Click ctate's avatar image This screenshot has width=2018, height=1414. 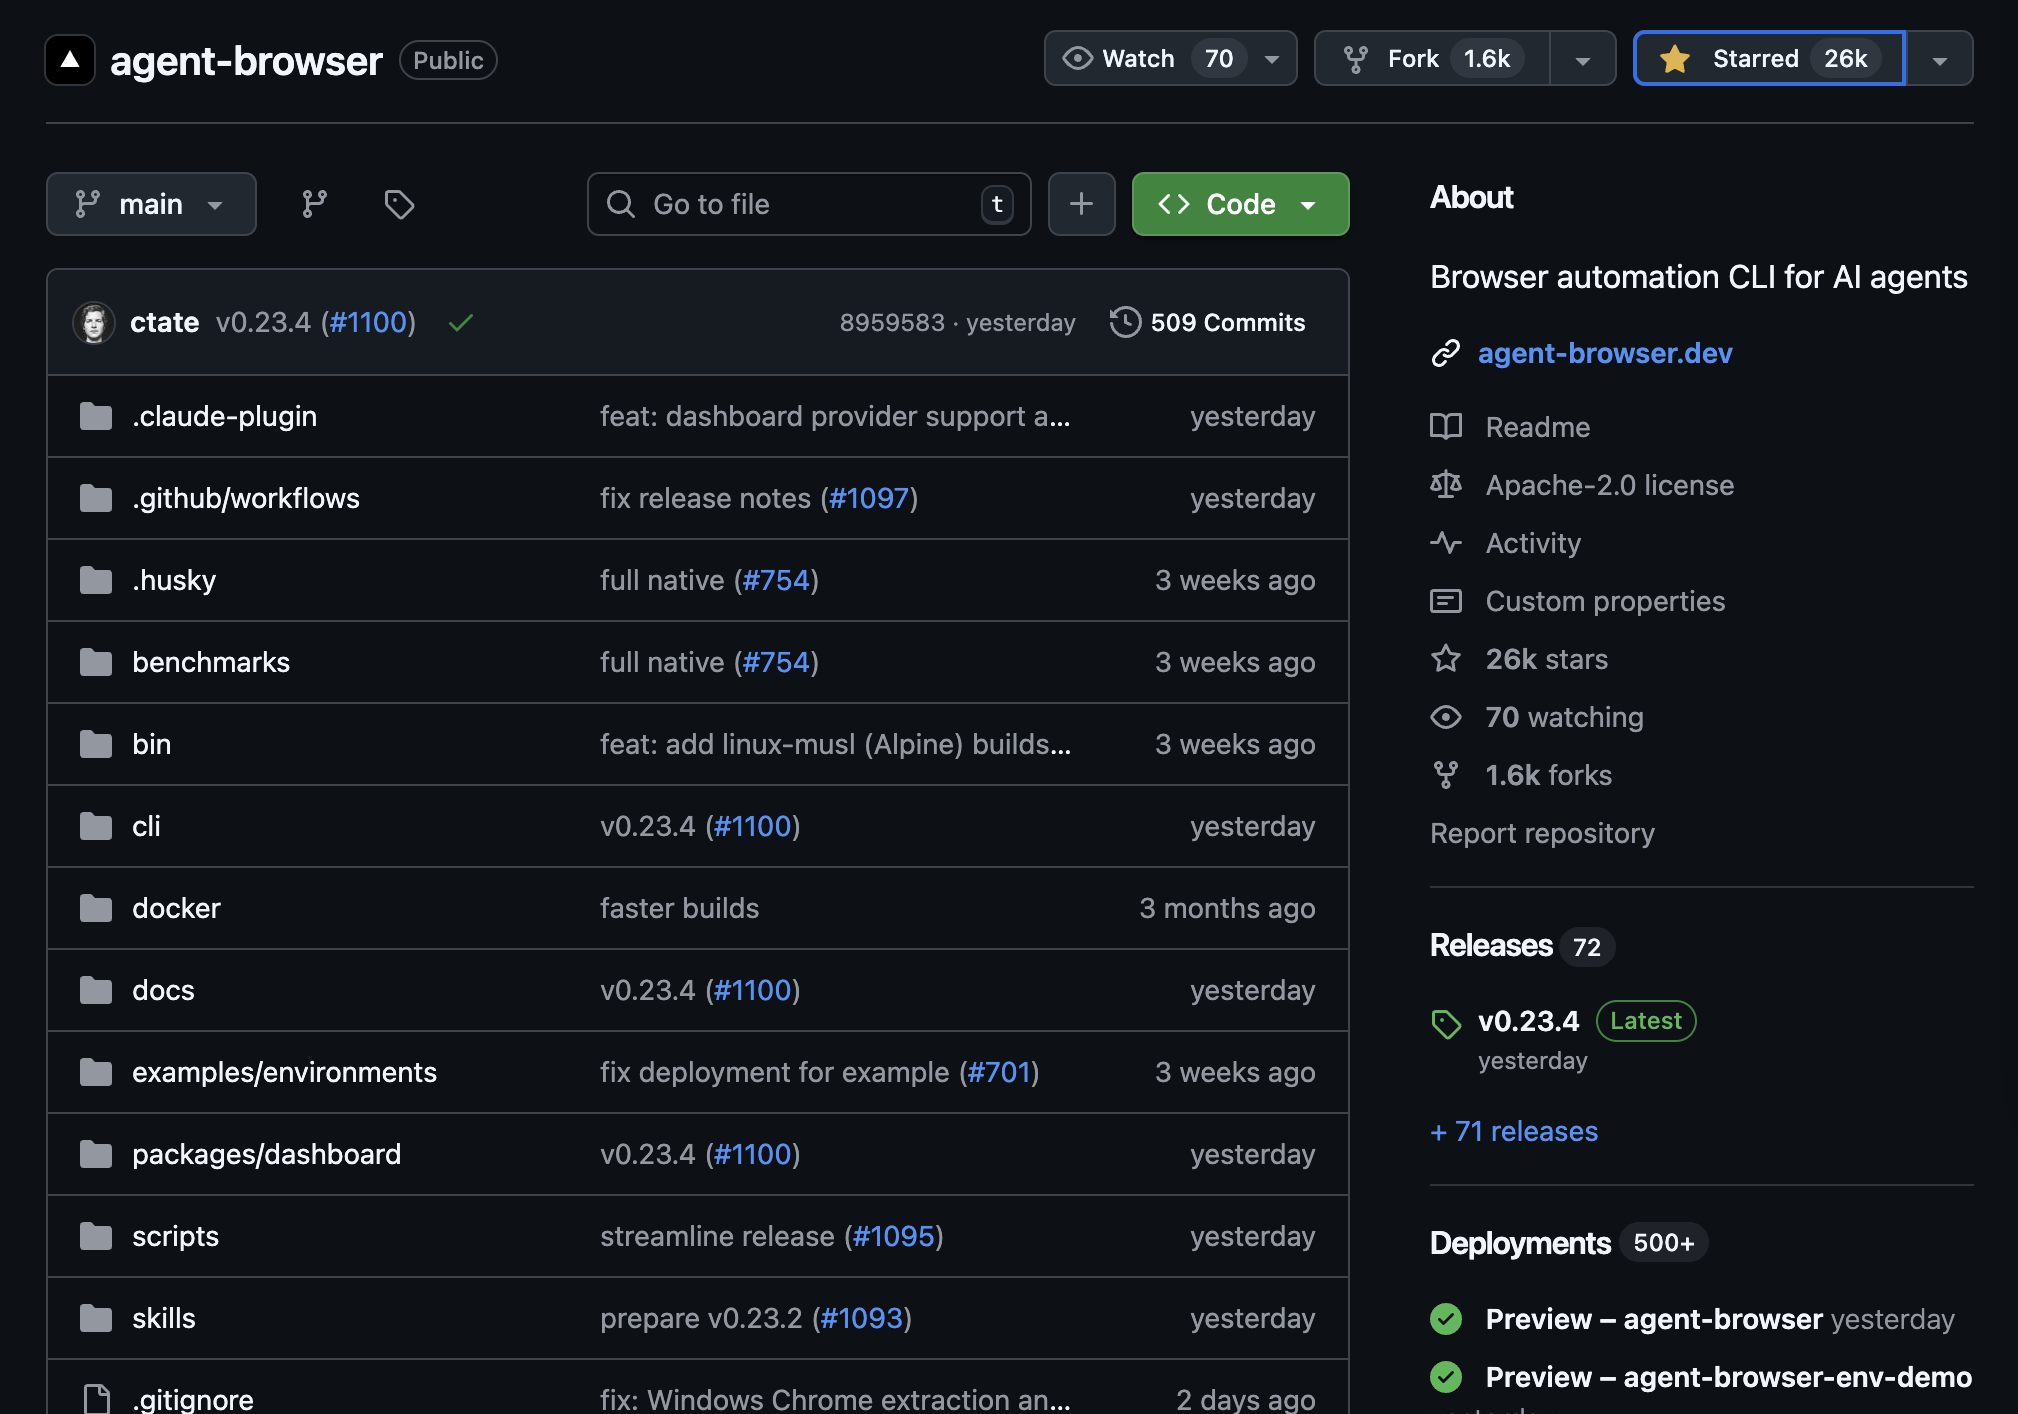click(x=94, y=322)
